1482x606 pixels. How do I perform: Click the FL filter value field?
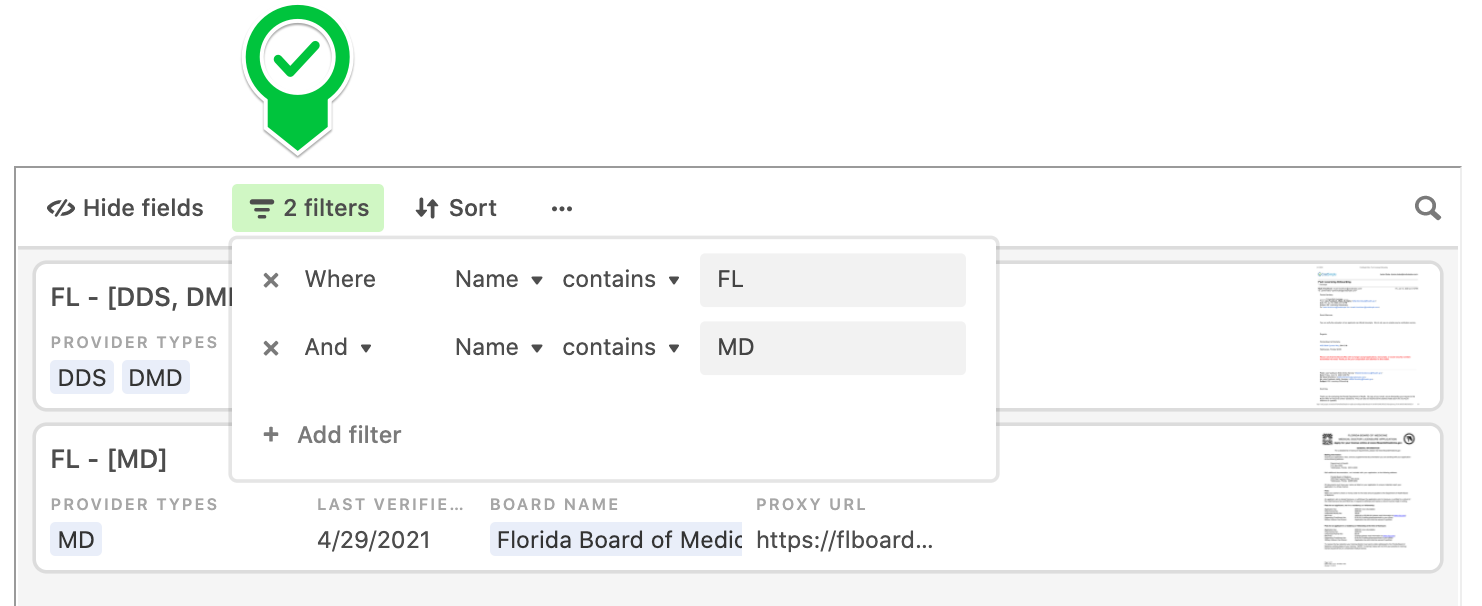[833, 280]
